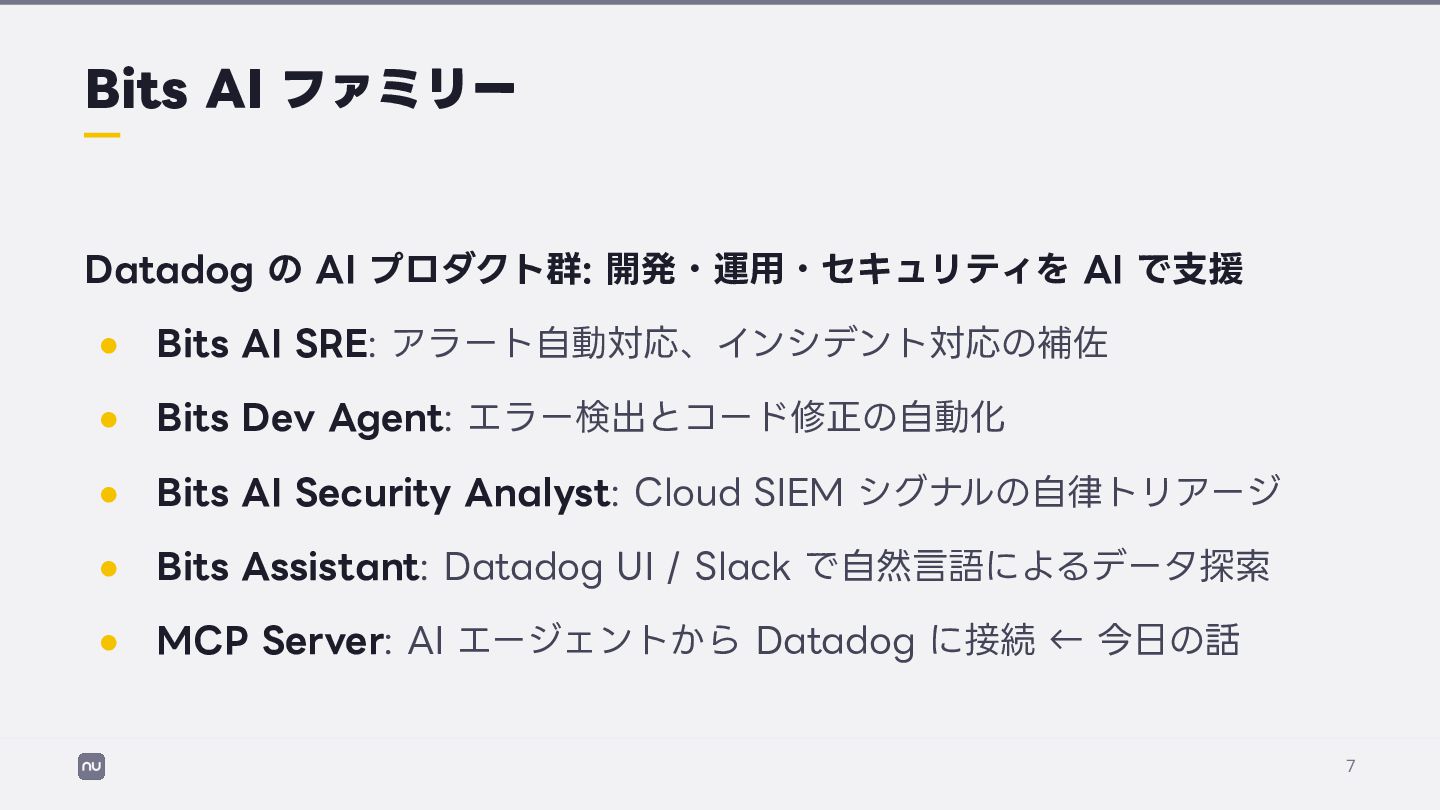Image resolution: width=1440 pixels, height=810 pixels.
Task: Click the 今日の話 text
Action: [1169, 640]
